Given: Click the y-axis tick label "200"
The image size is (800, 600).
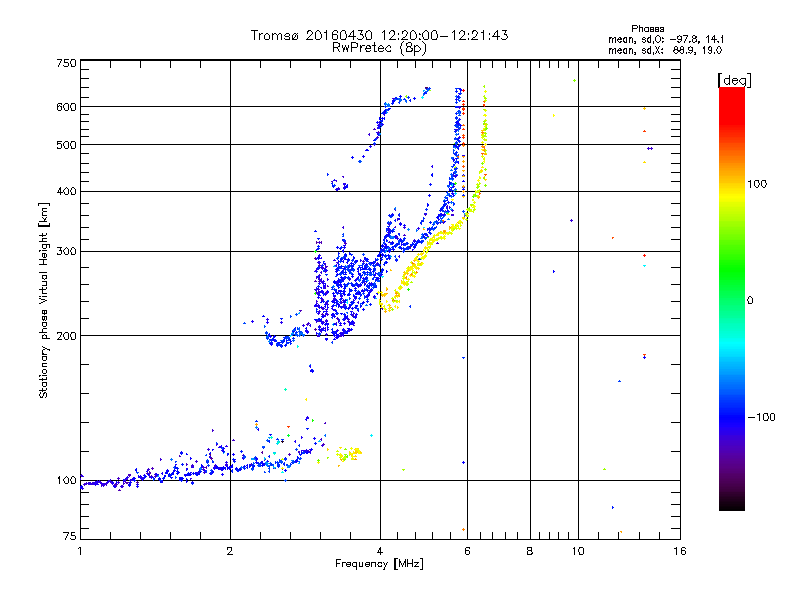Looking at the screenshot, I should pos(66,336).
